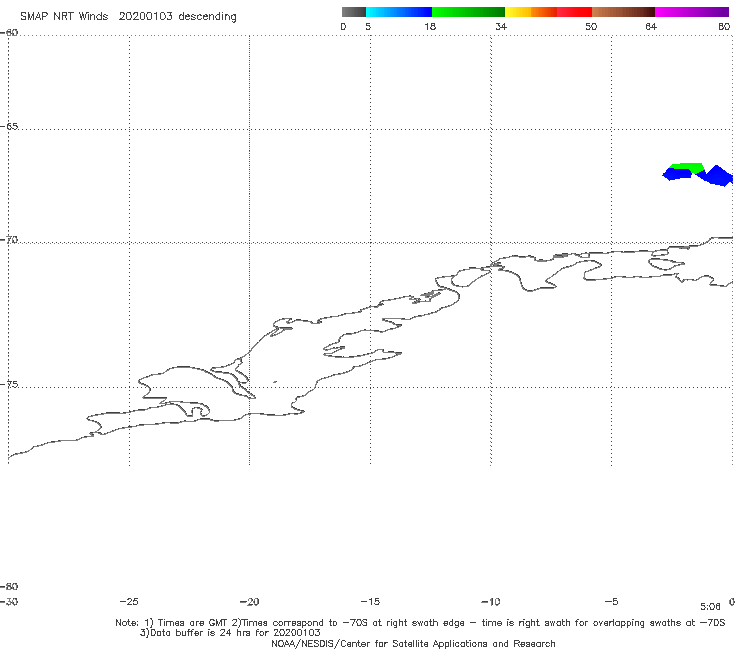
Task: Click the latitude label "-70"
Action: pos(9,240)
